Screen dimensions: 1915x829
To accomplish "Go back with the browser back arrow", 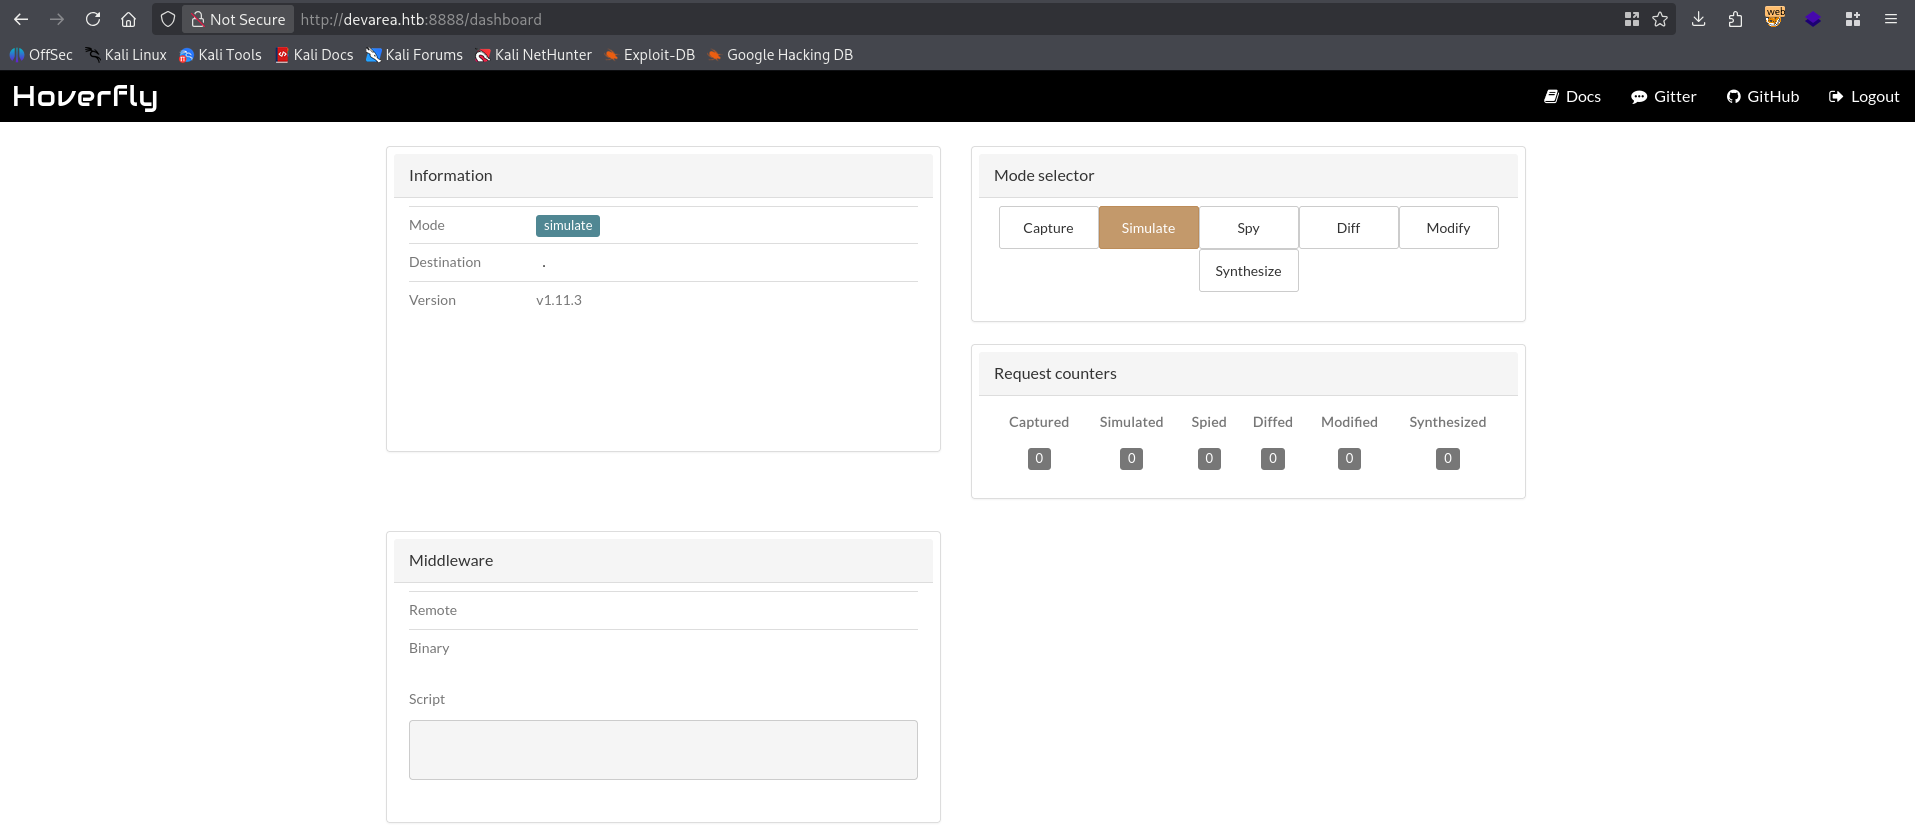I will [x=21, y=19].
